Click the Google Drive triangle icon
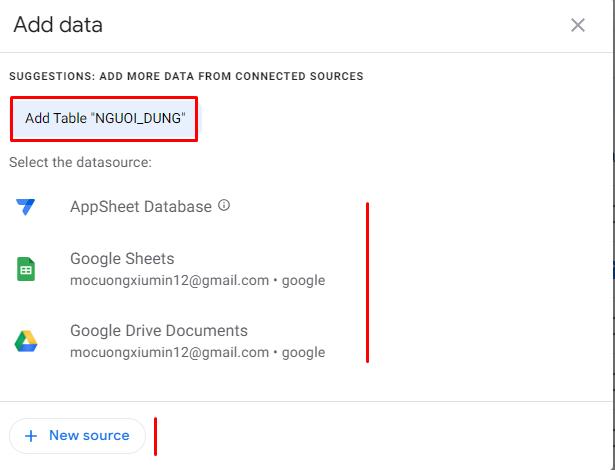The image size is (615, 470). click(x=26, y=341)
